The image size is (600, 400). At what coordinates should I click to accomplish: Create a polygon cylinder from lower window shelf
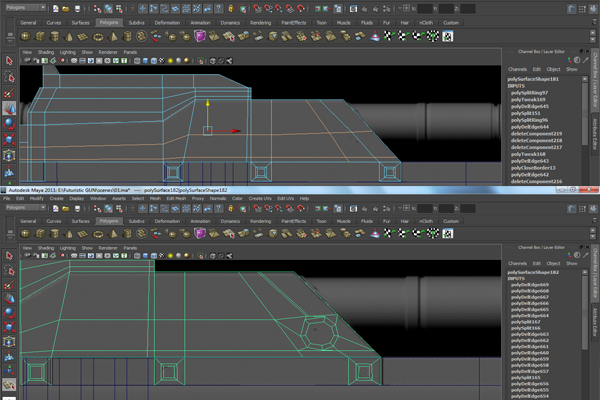pos(54,233)
